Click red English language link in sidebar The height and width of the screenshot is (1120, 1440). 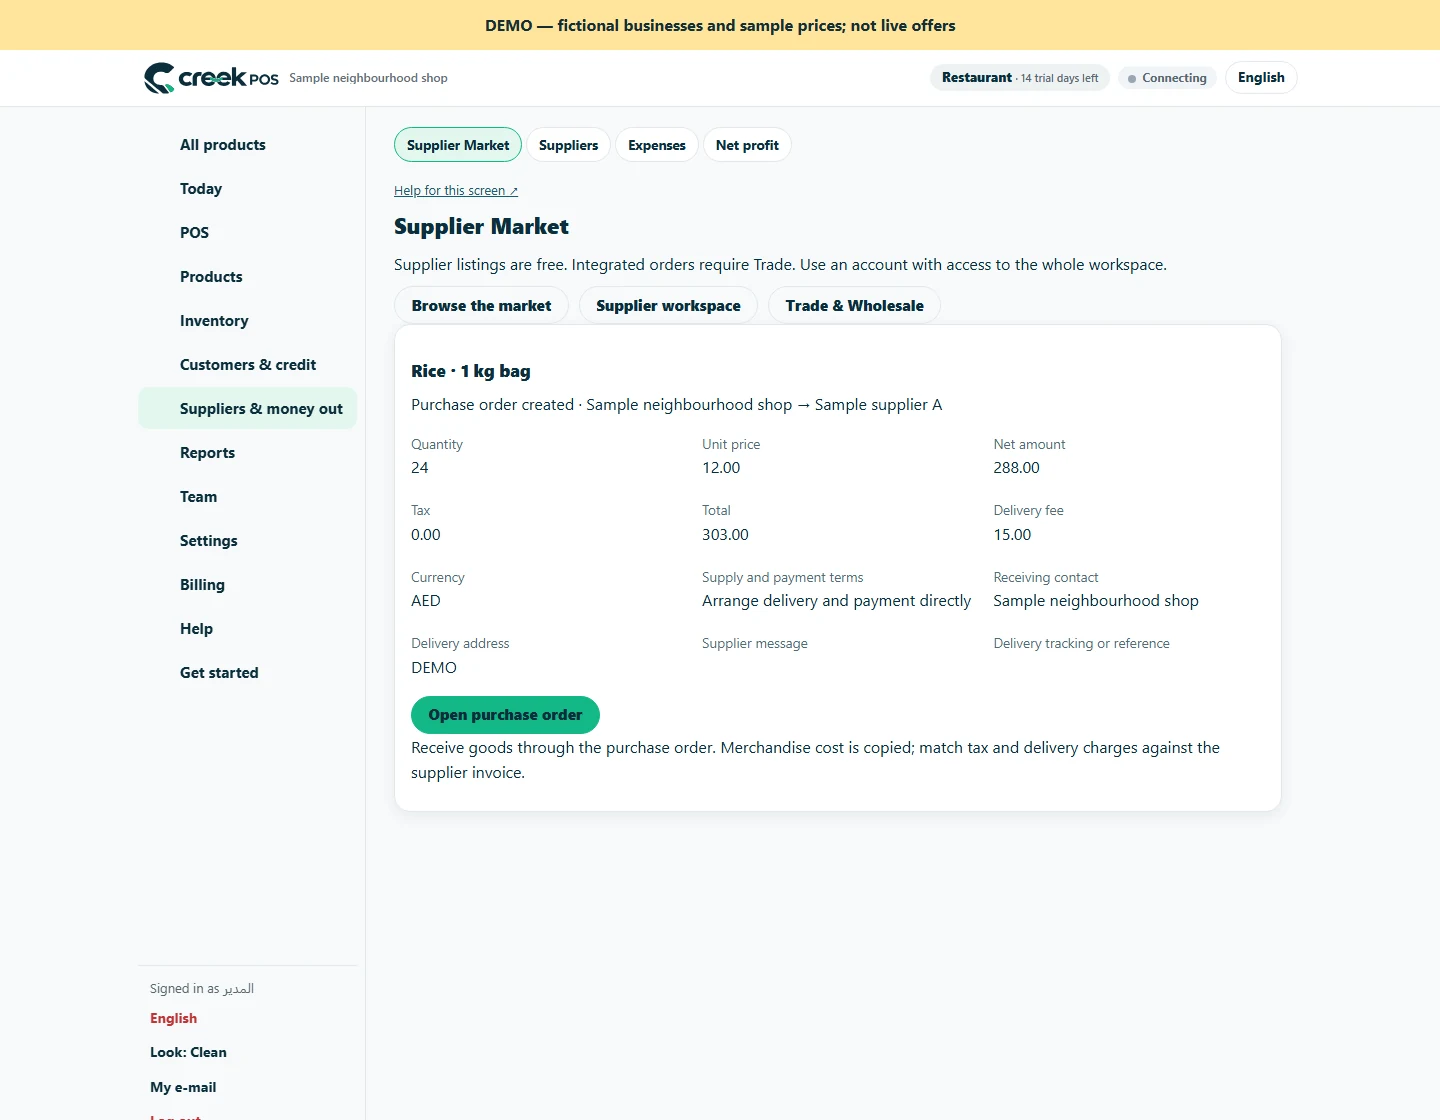(x=174, y=1018)
